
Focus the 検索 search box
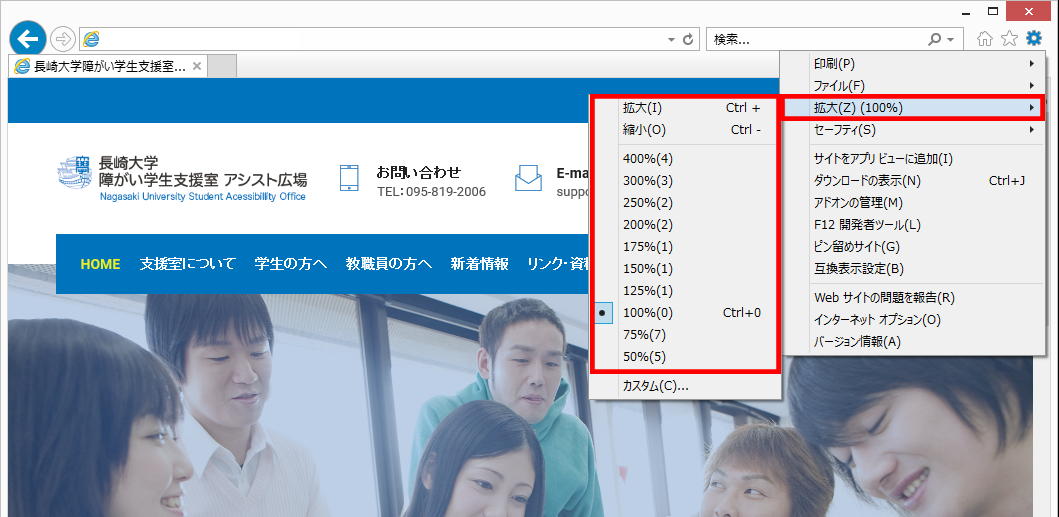tap(817, 40)
